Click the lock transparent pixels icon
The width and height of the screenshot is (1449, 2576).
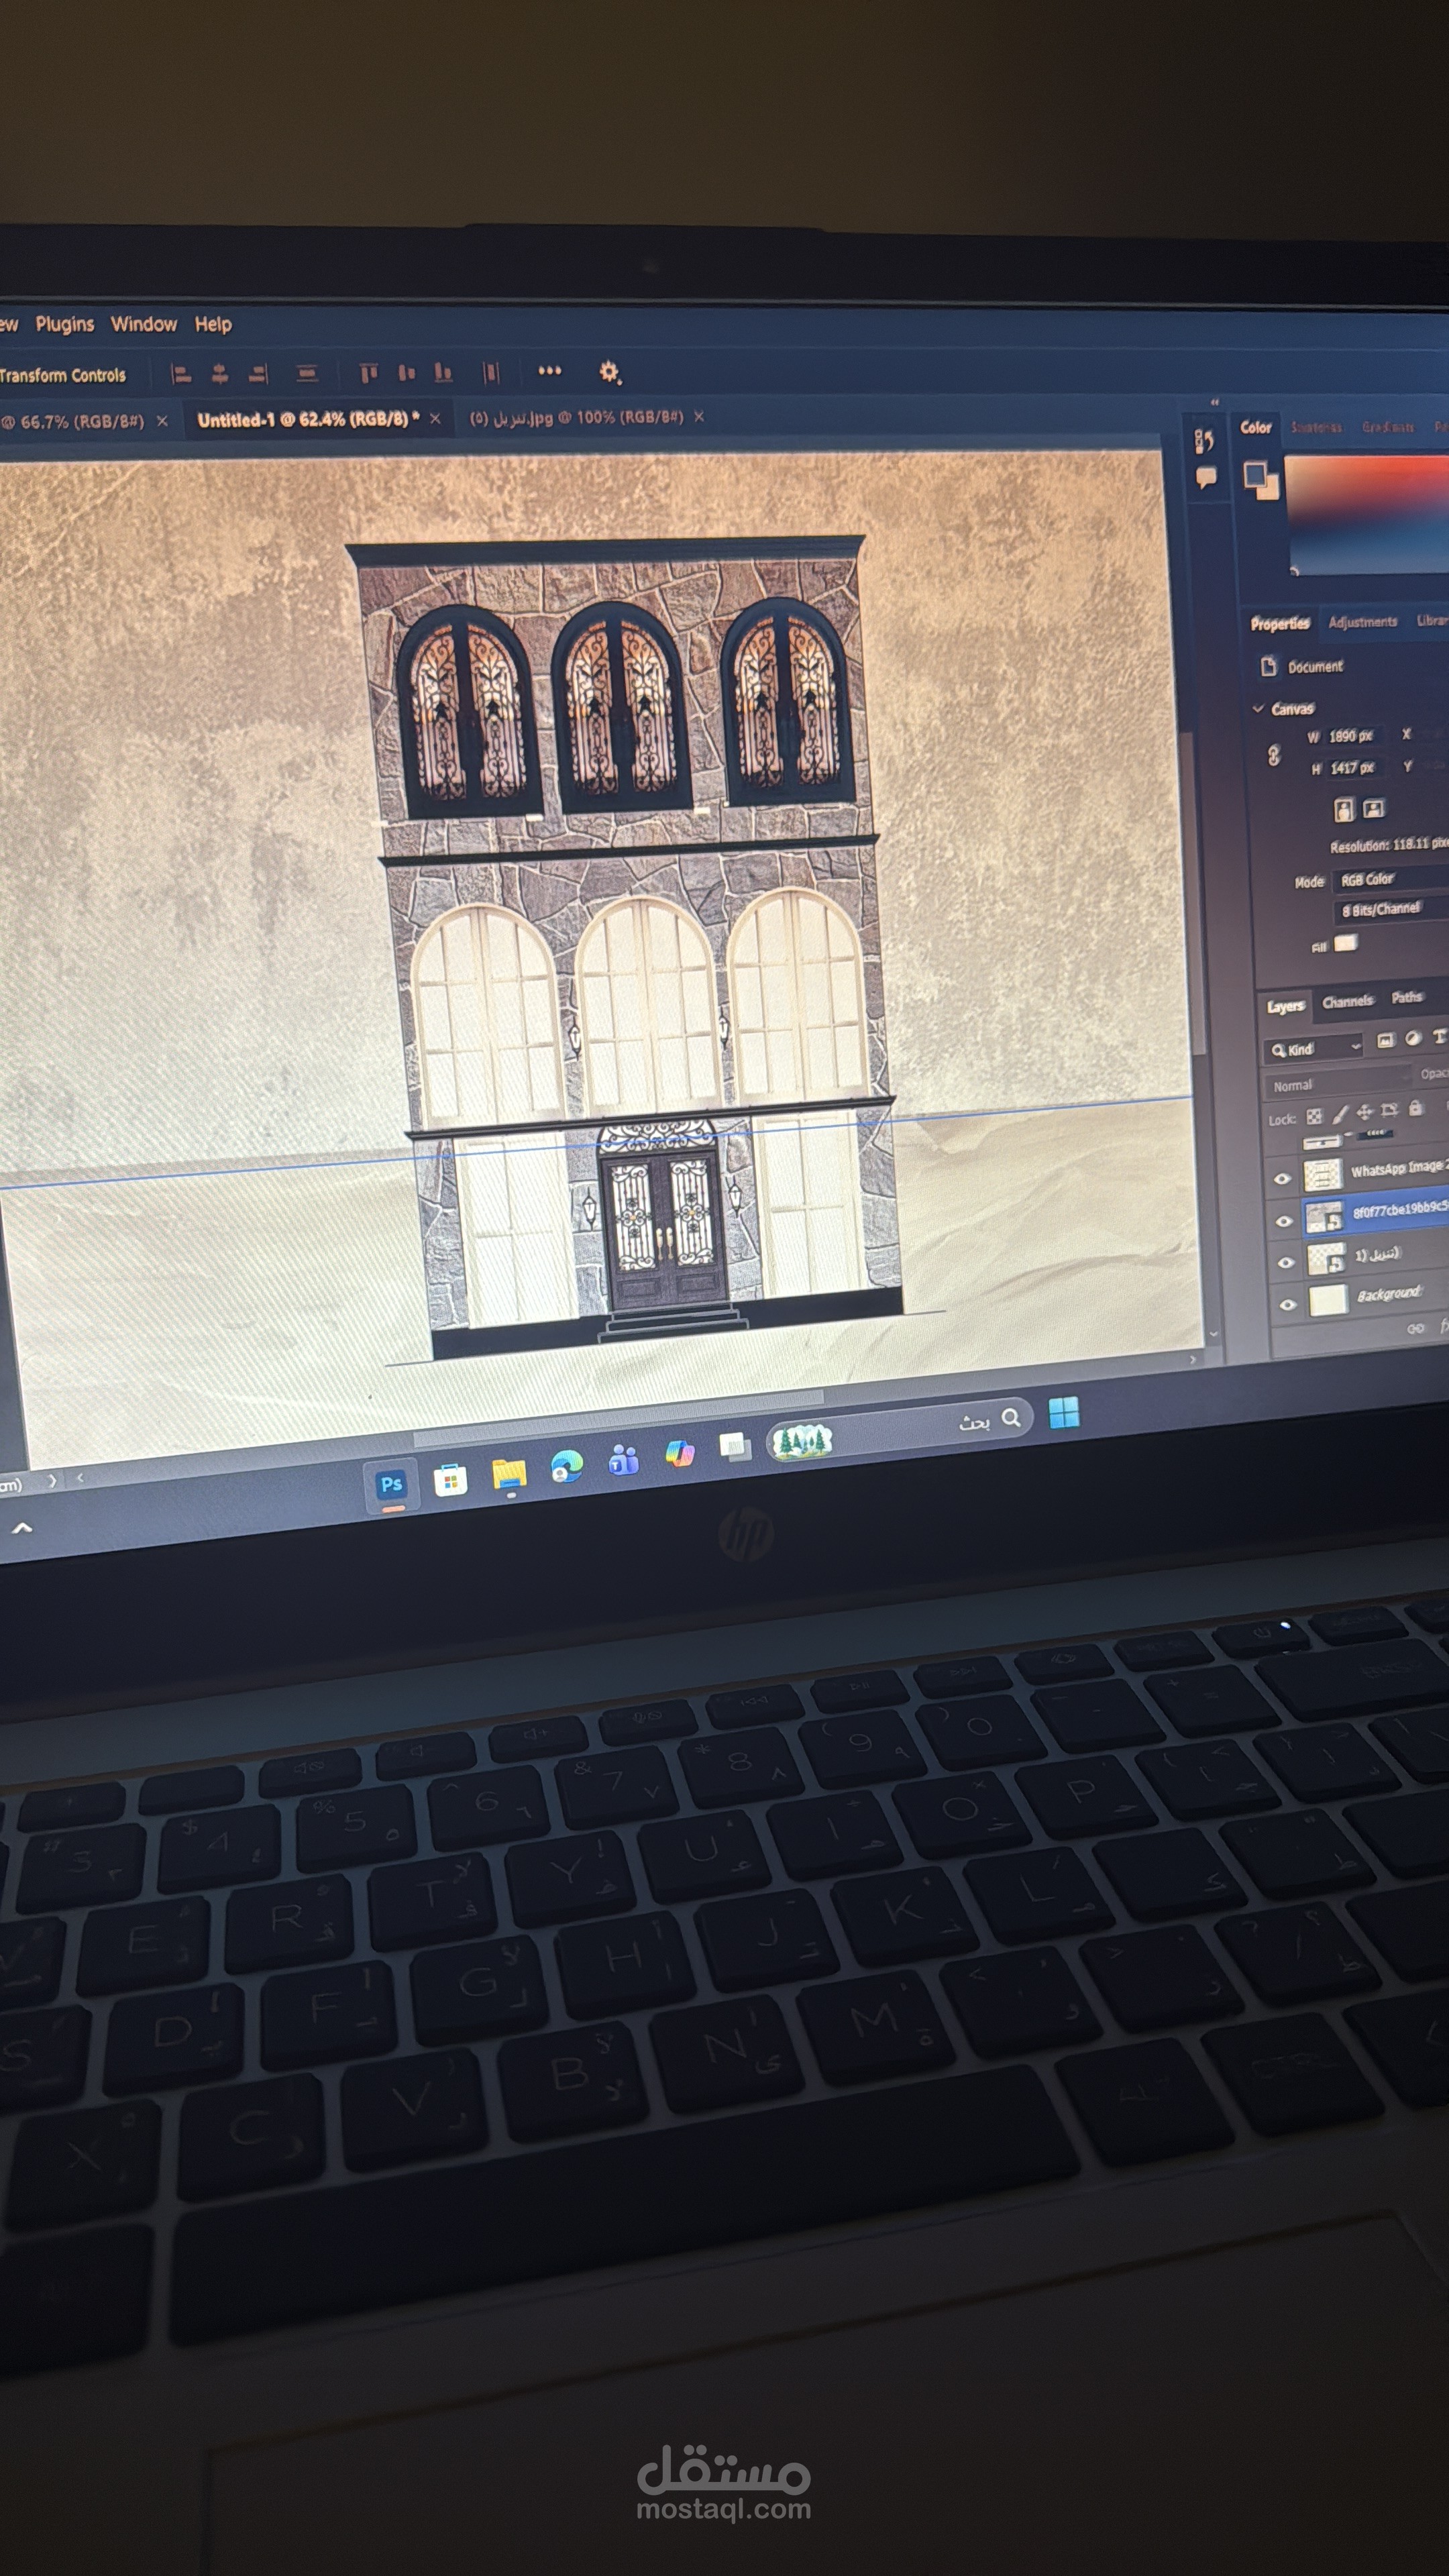point(1314,1117)
